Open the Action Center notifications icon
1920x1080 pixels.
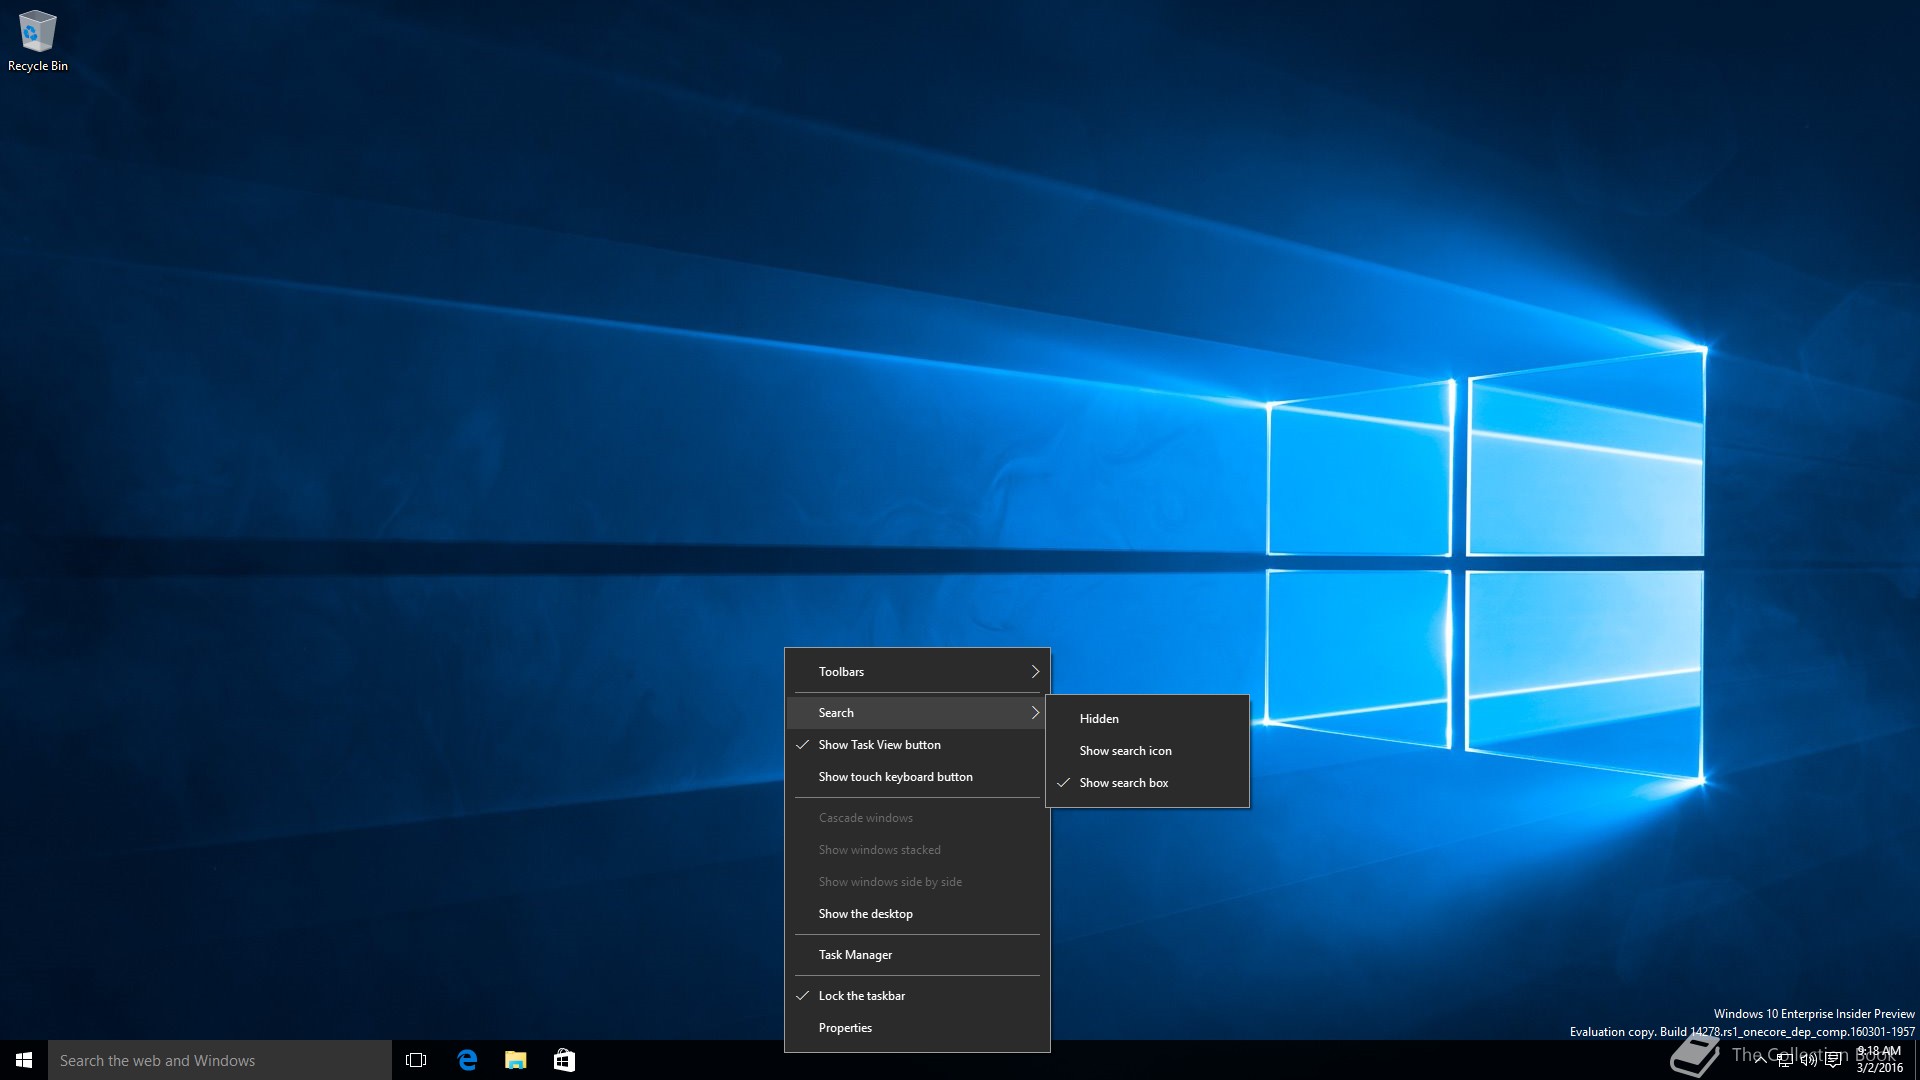[1833, 1060]
